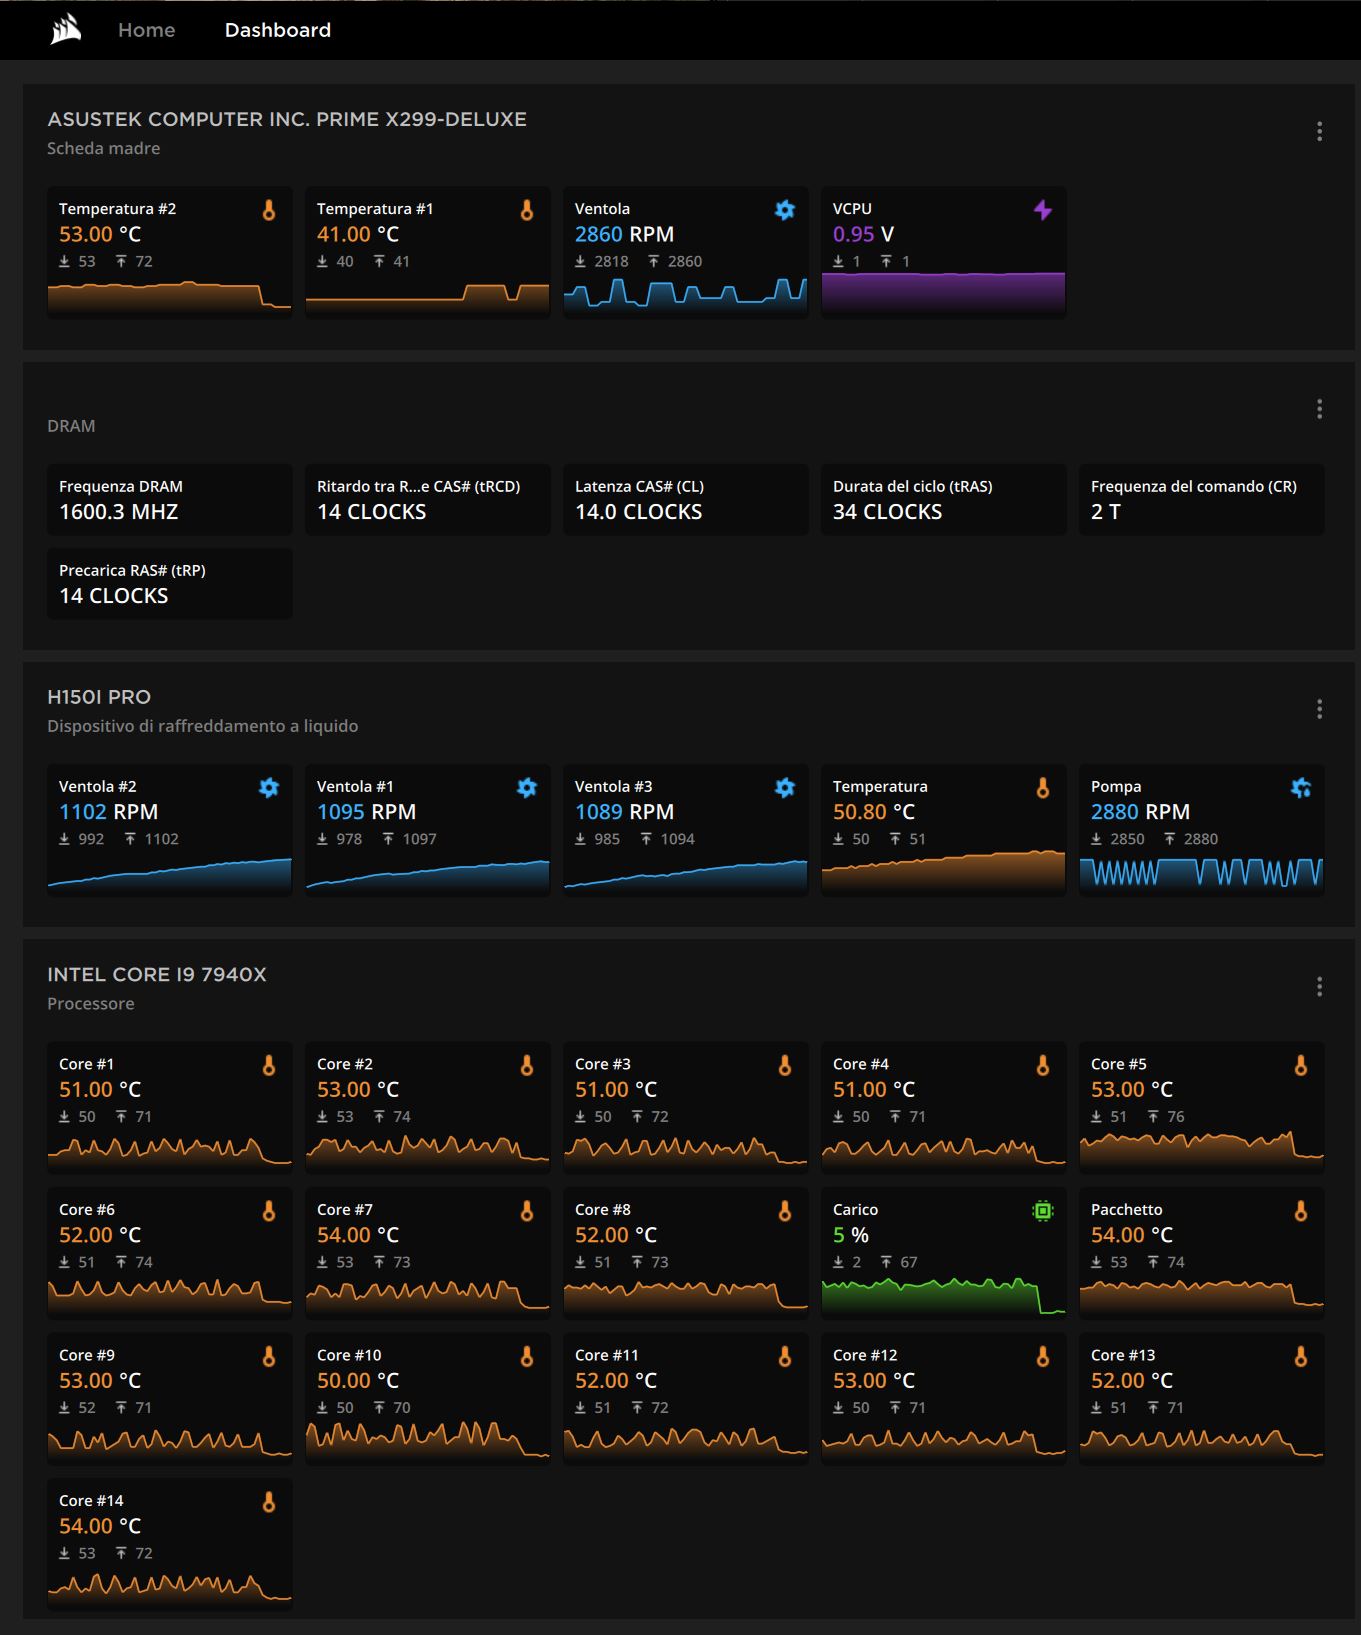Click thermometer icon on Core #13 card

tap(1300, 1357)
